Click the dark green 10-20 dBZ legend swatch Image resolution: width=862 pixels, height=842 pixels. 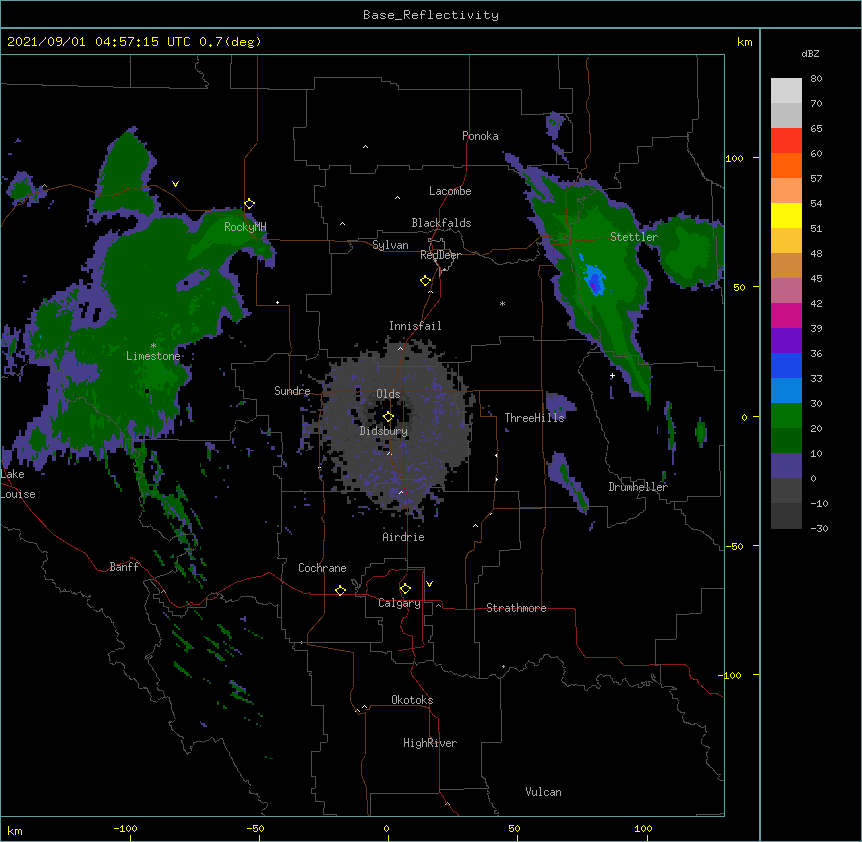coord(786,441)
